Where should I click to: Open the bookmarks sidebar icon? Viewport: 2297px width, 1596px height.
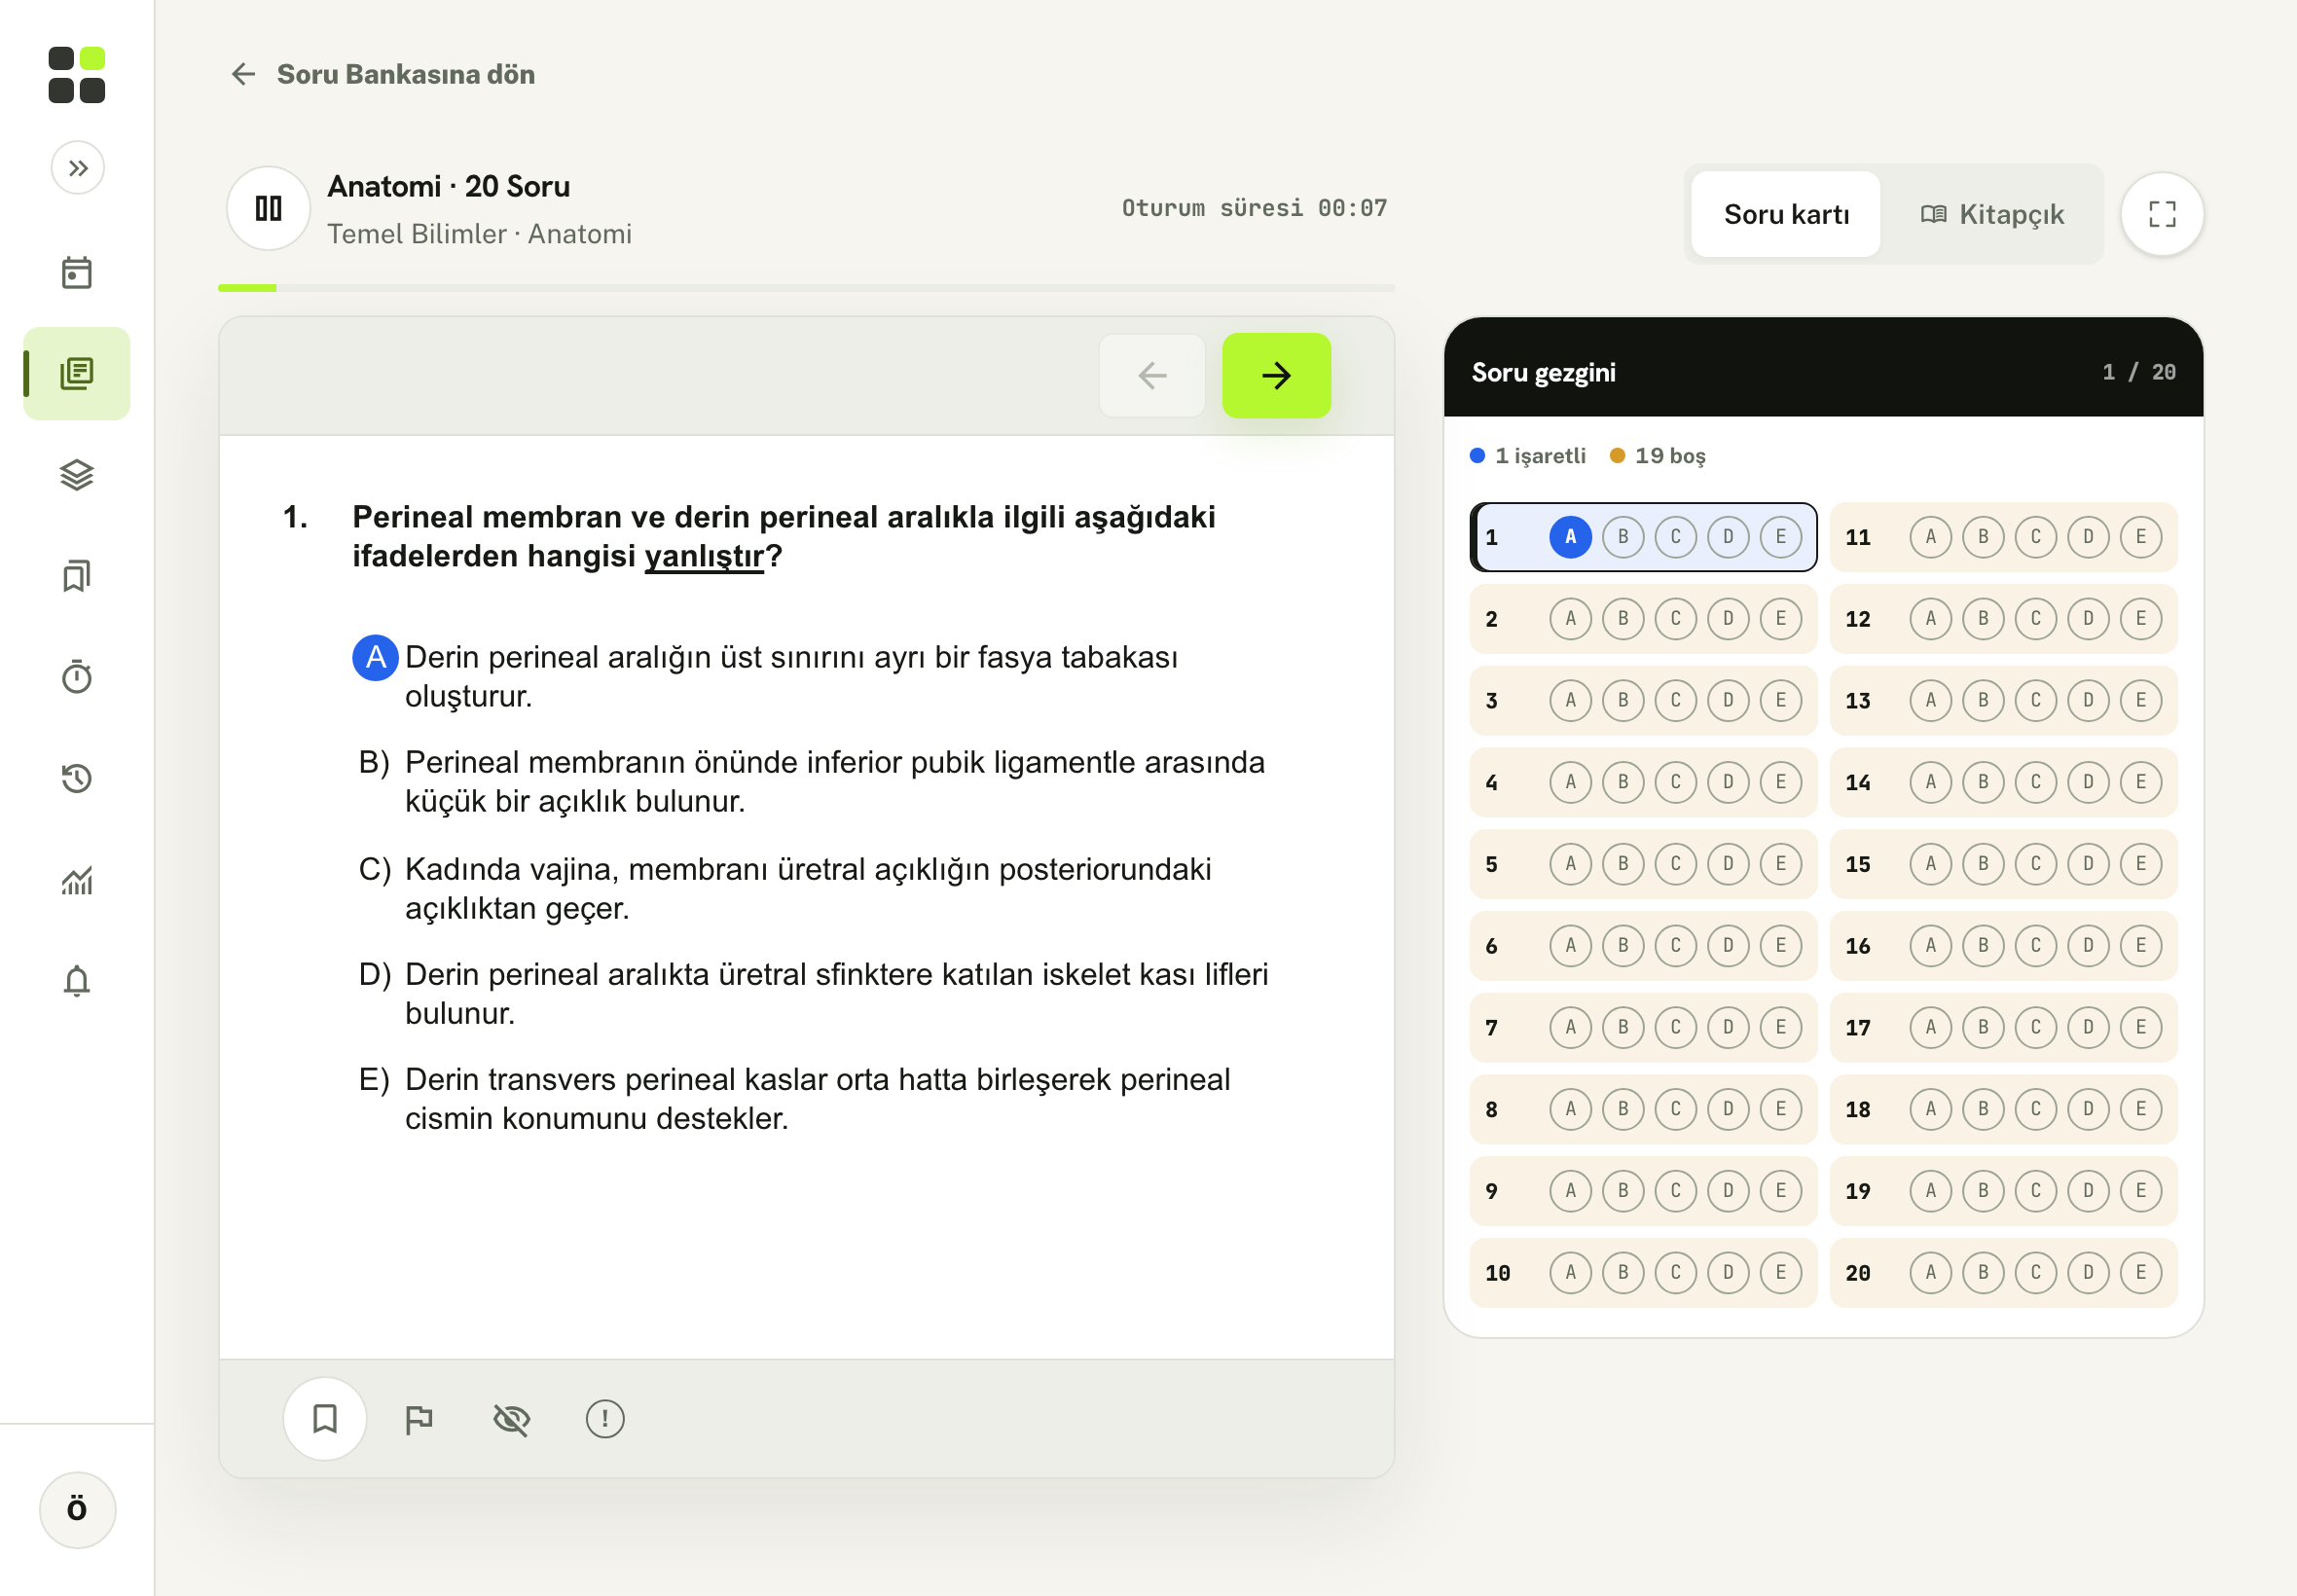(77, 576)
